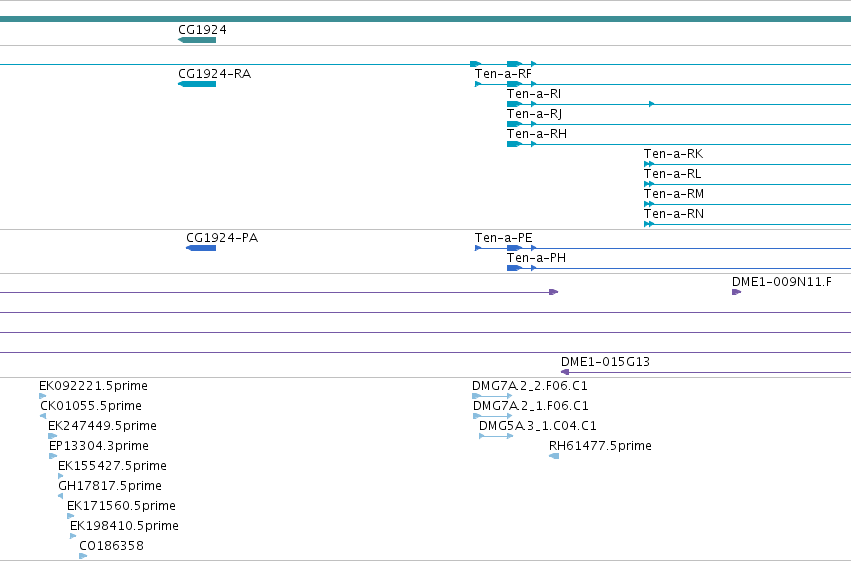This screenshot has height=561, width=851.
Task: Select the Ten-a-RN transcript
Action: point(674,214)
